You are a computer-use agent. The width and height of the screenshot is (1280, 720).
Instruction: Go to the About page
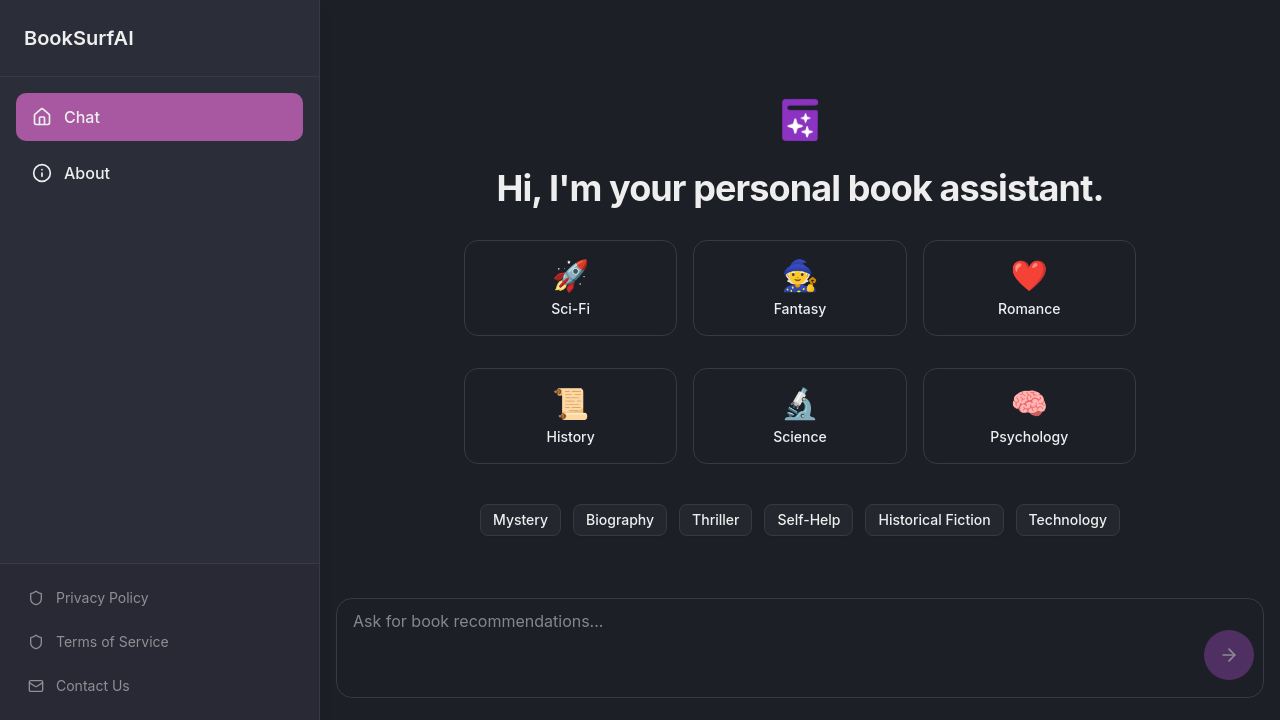86,173
